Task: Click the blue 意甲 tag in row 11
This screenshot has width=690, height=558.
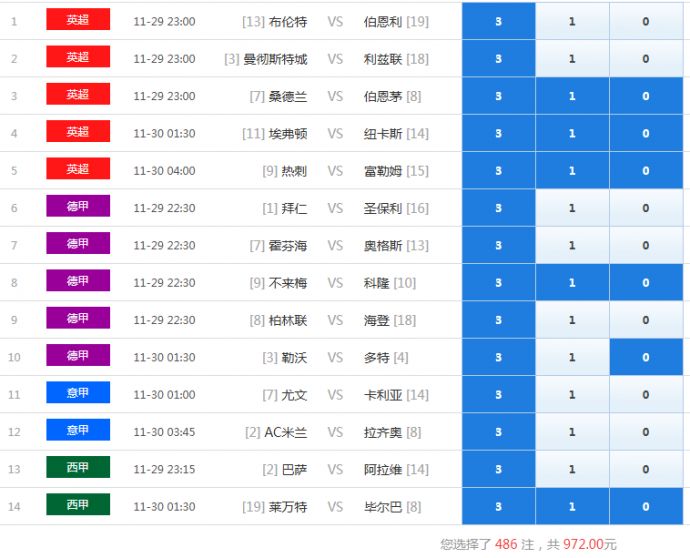Action: (x=78, y=393)
